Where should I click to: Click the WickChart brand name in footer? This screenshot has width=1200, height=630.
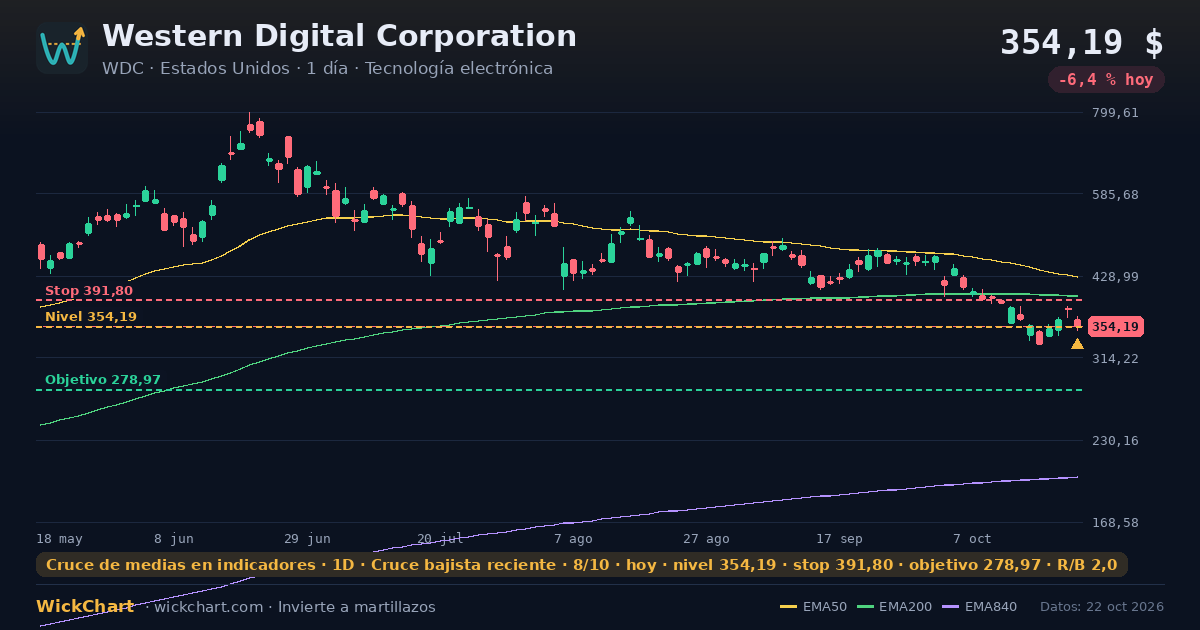[85, 607]
